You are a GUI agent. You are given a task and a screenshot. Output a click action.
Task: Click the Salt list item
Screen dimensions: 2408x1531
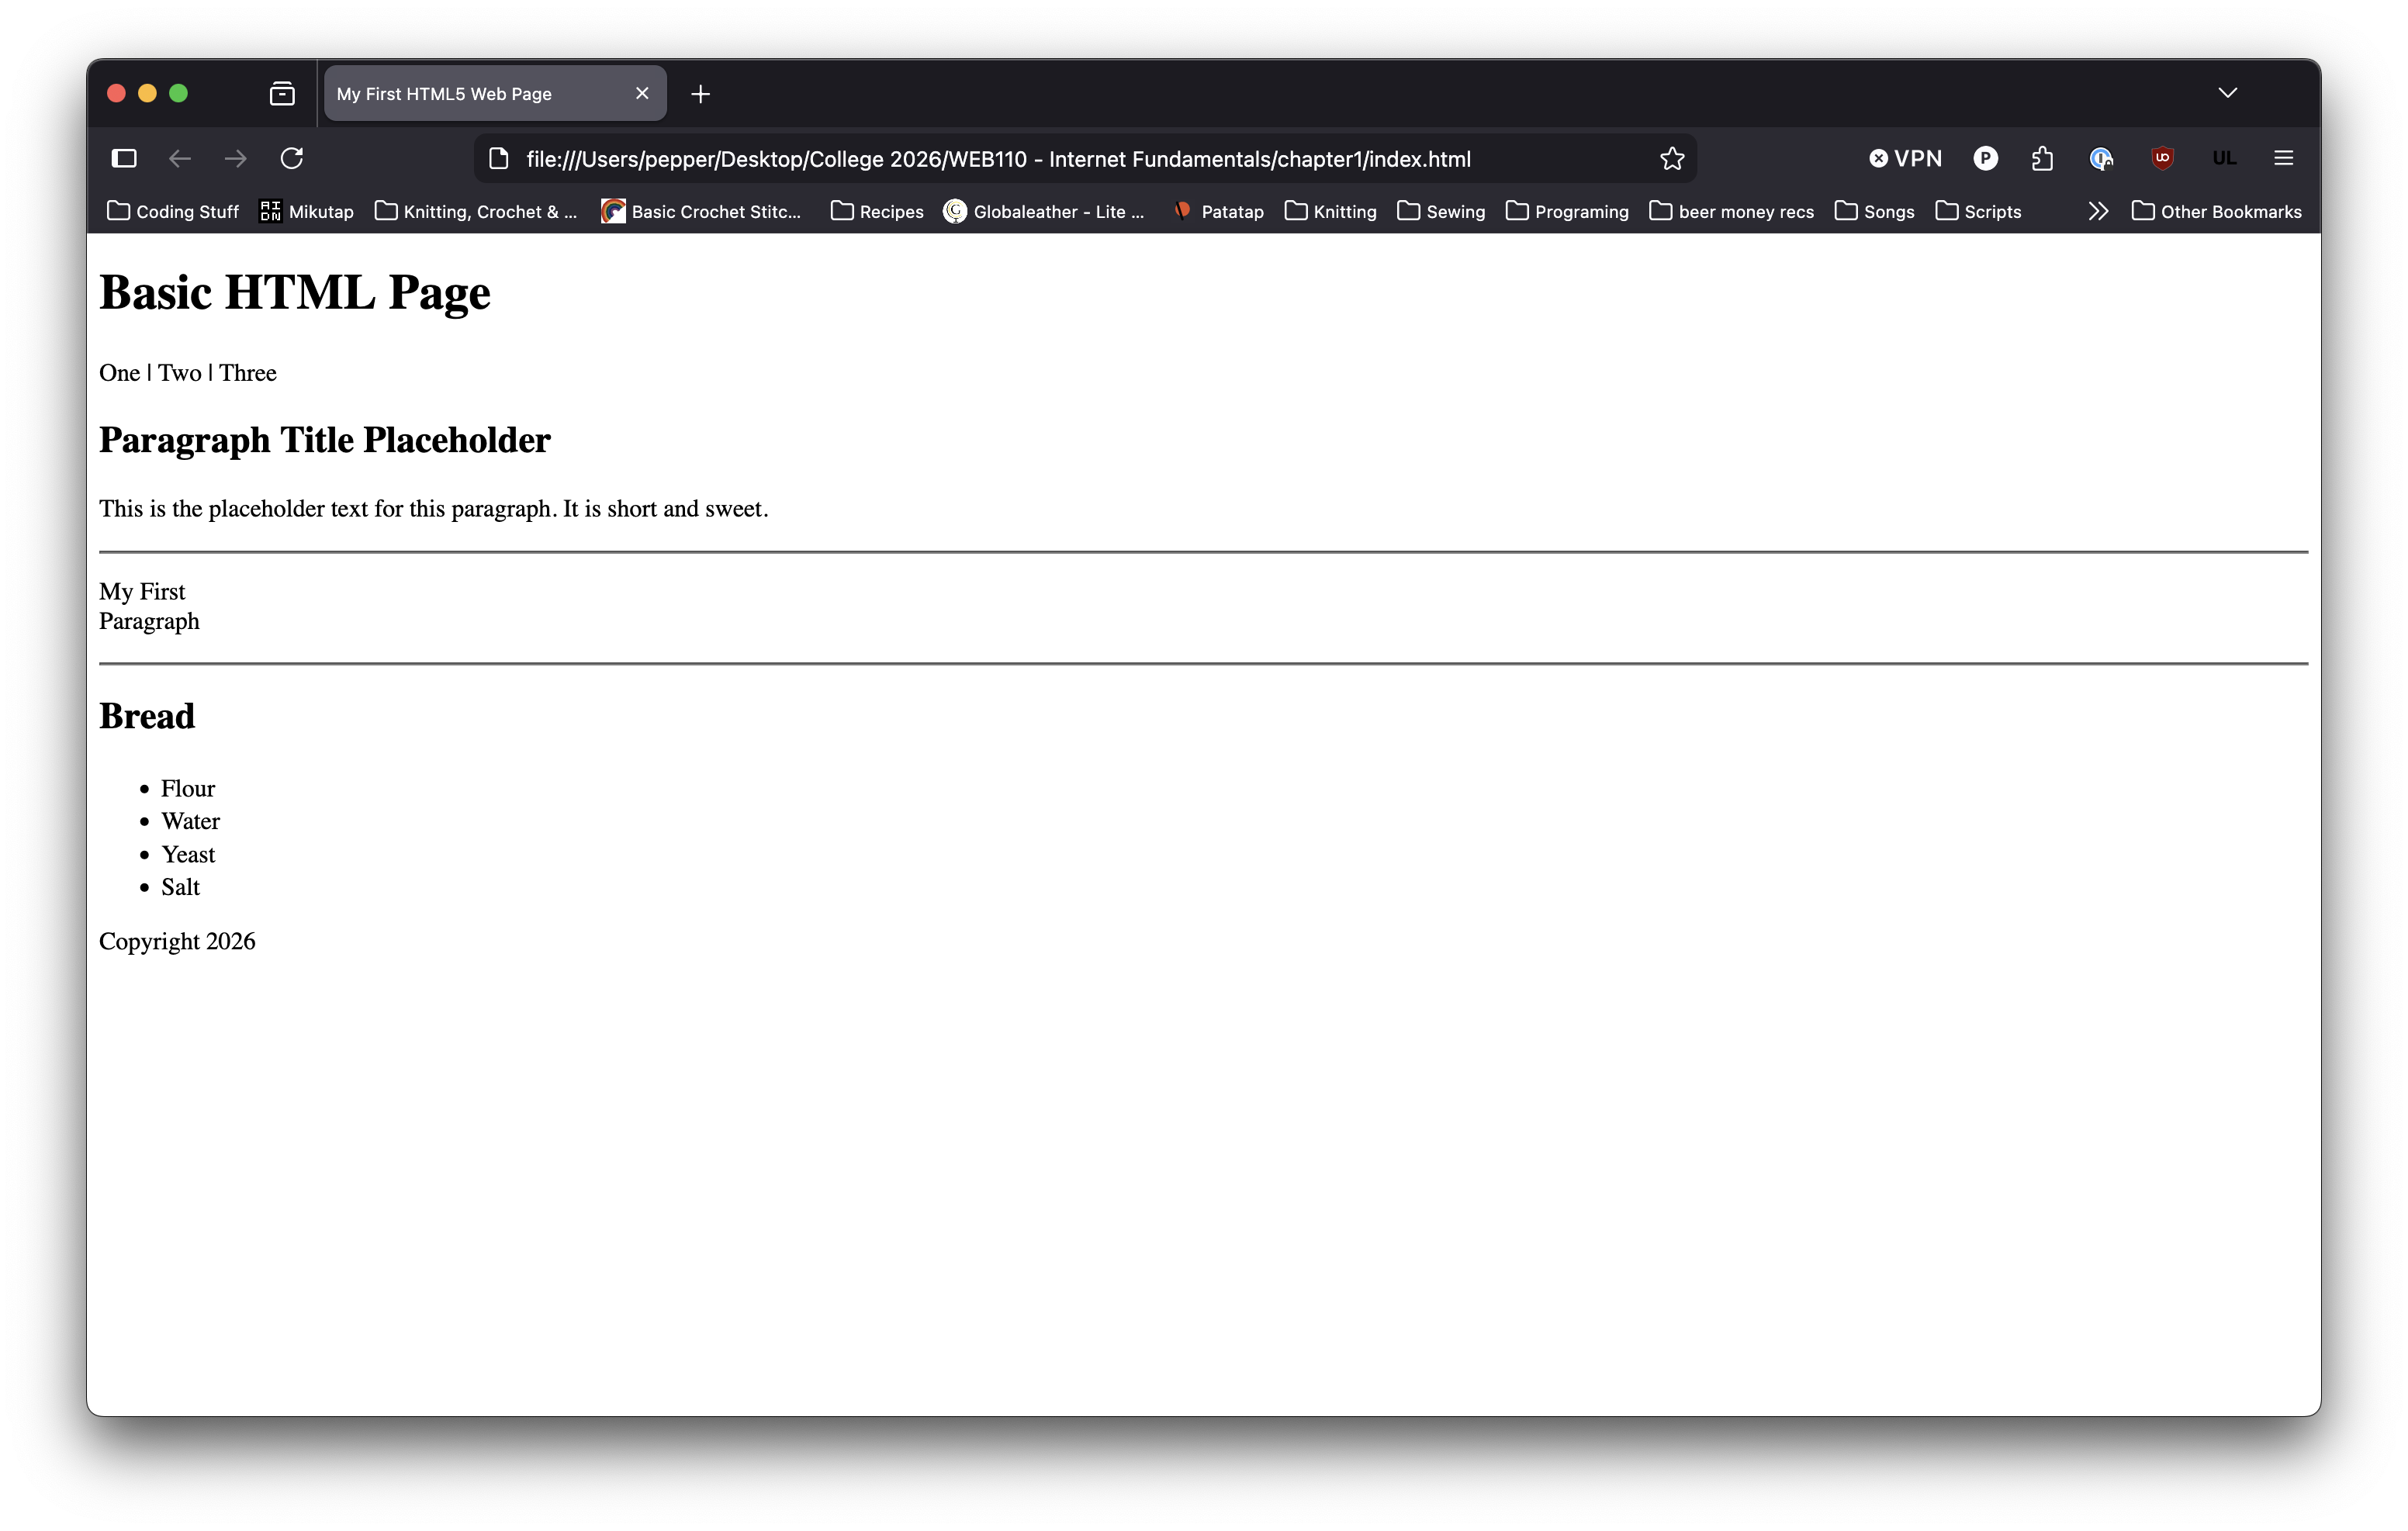181,887
